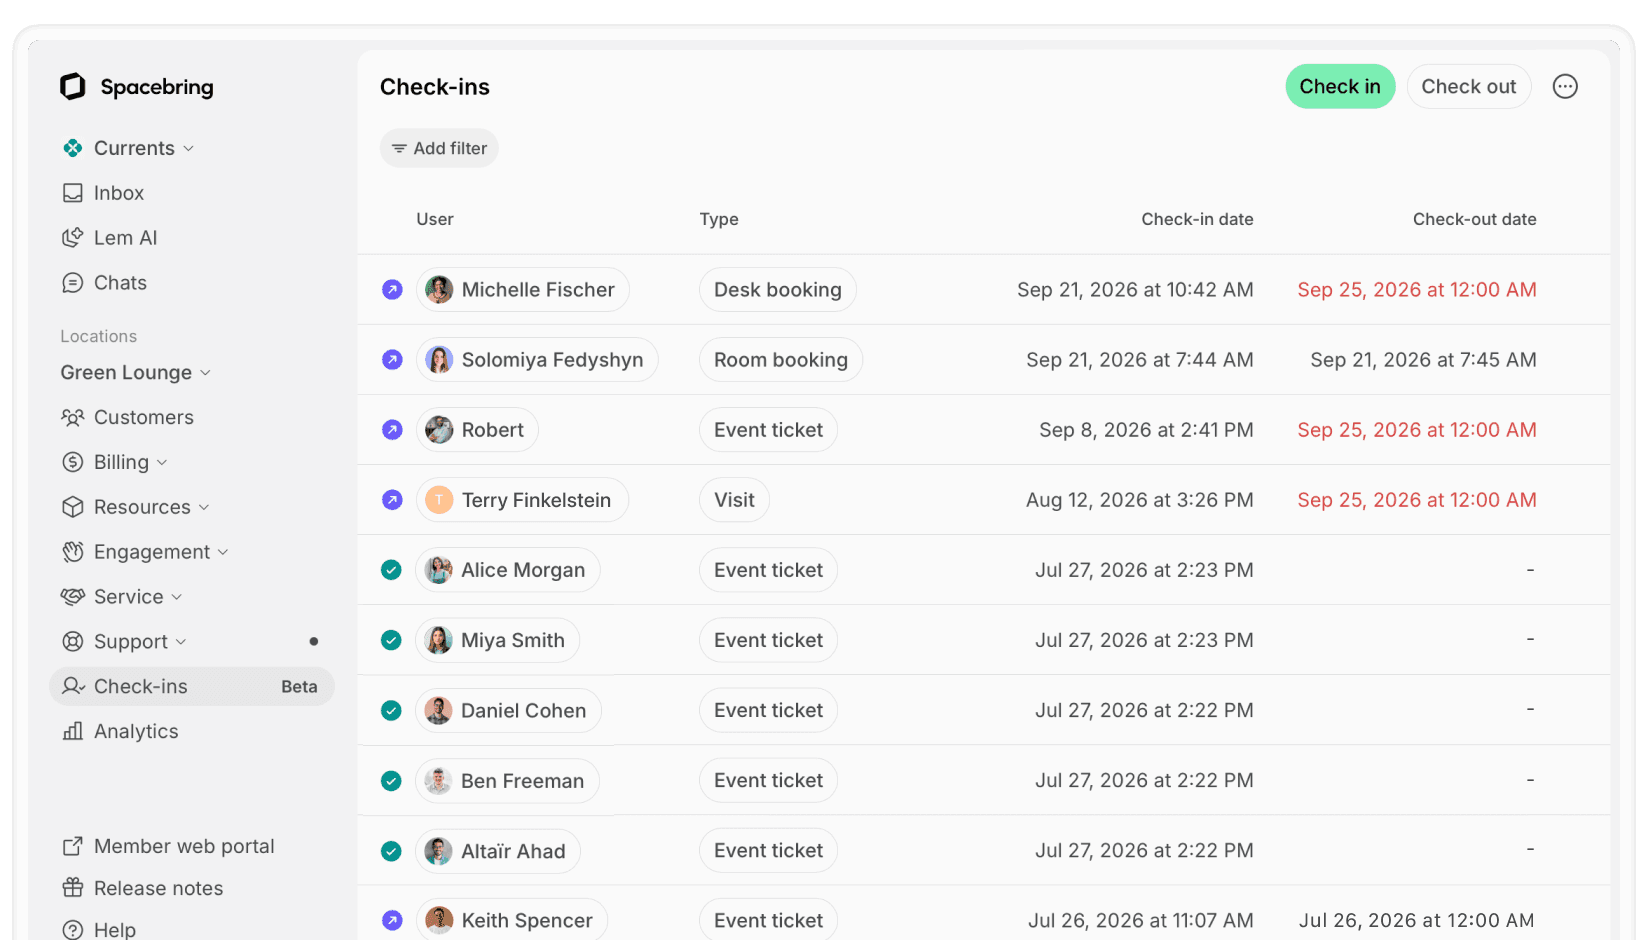Click 'Aug 12, 2026 at 3:26 PM' cell
The image size is (1648, 940).
pyautogui.click(x=1139, y=500)
